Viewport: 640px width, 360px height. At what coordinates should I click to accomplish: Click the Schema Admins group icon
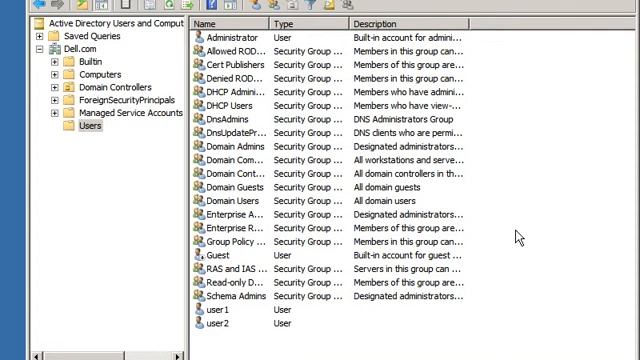pos(199,296)
